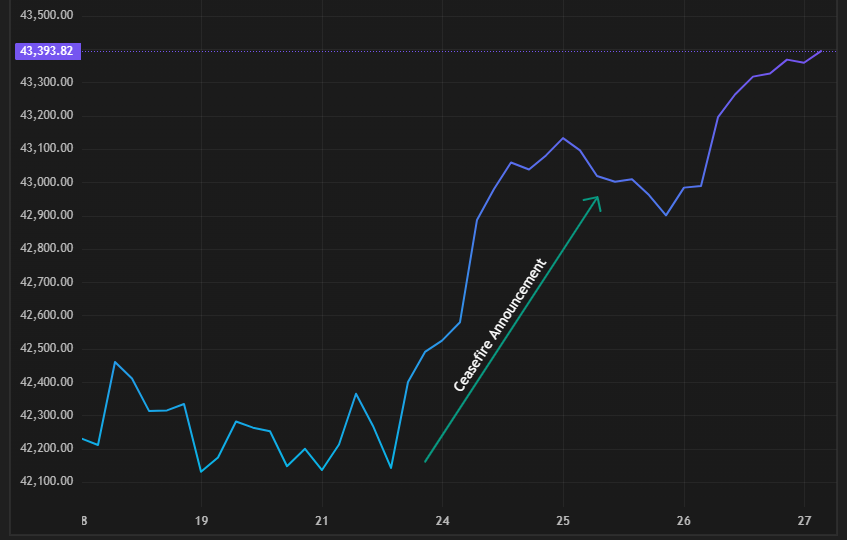The image size is (847, 540).
Task: Click the current price label 43,393.82
Action: point(48,51)
